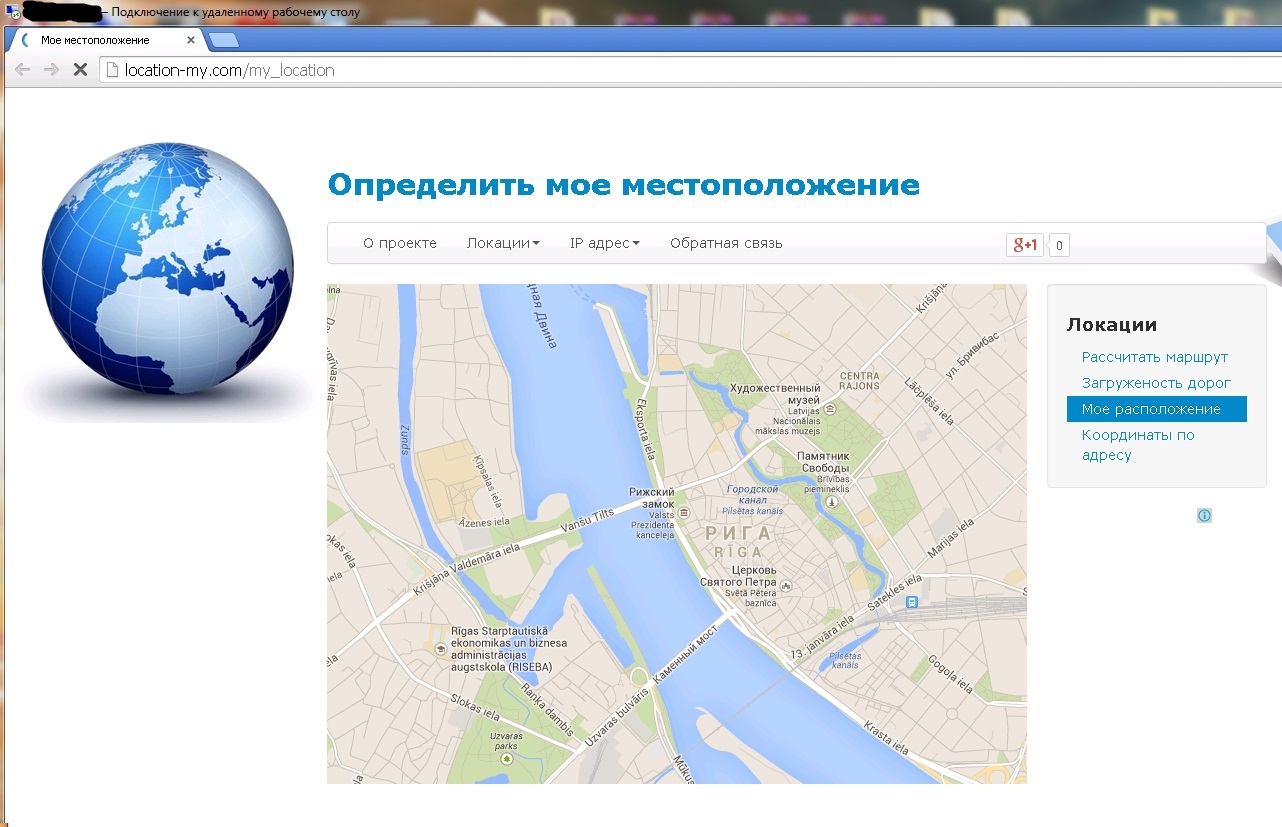1282x827 pixels.
Task: Open the 'О проекте' menu item
Action: (400, 243)
